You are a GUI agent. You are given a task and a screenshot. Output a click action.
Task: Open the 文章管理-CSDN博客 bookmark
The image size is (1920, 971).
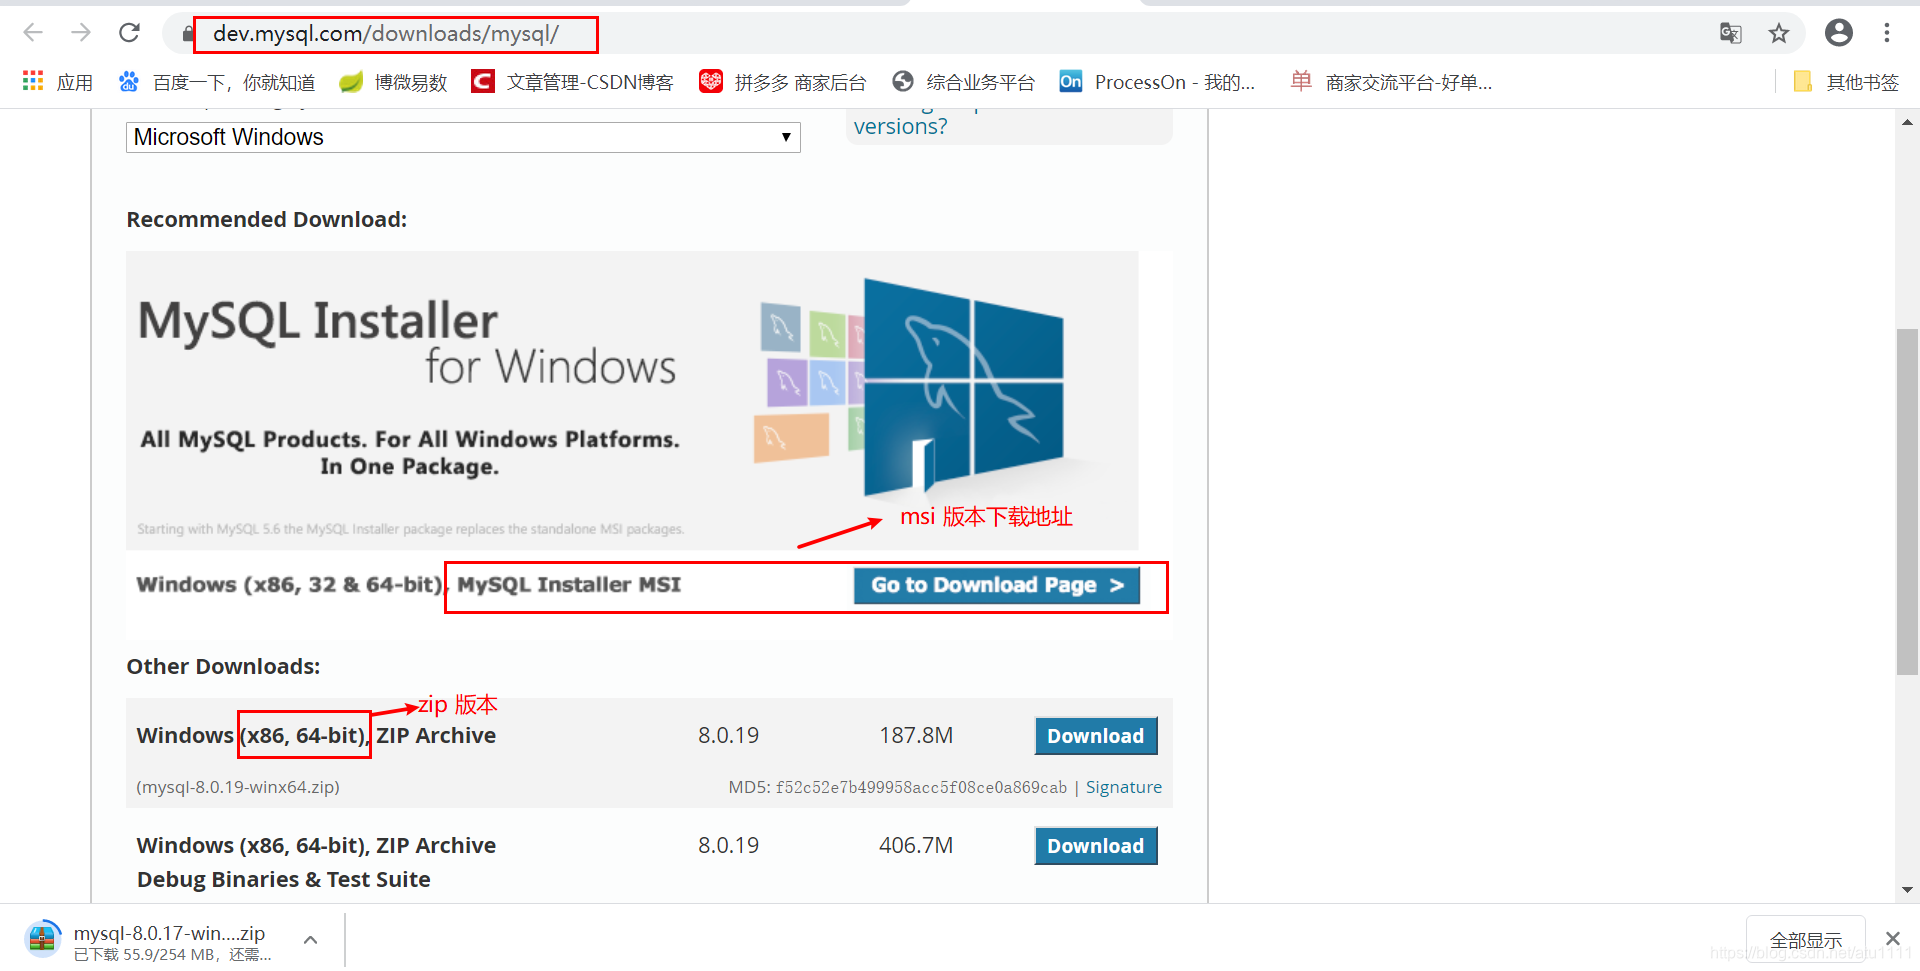tap(573, 82)
